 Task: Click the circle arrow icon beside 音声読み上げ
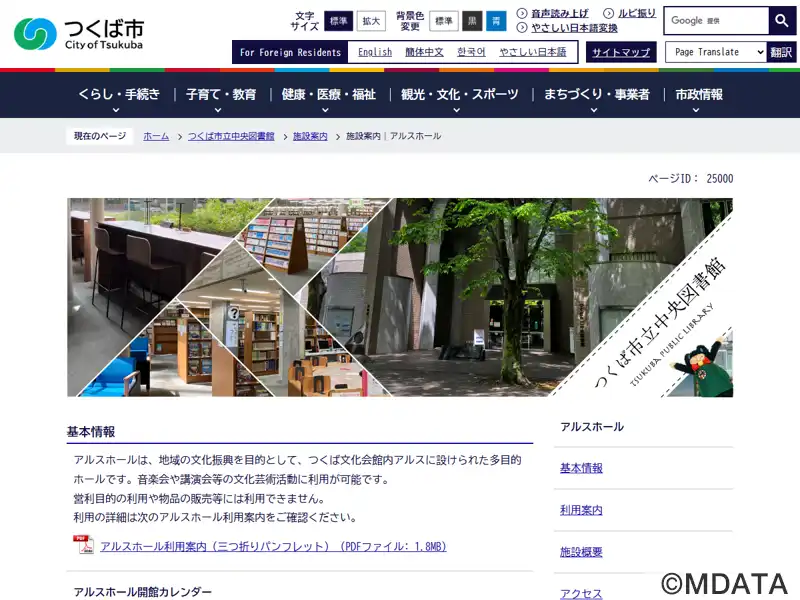coord(521,13)
